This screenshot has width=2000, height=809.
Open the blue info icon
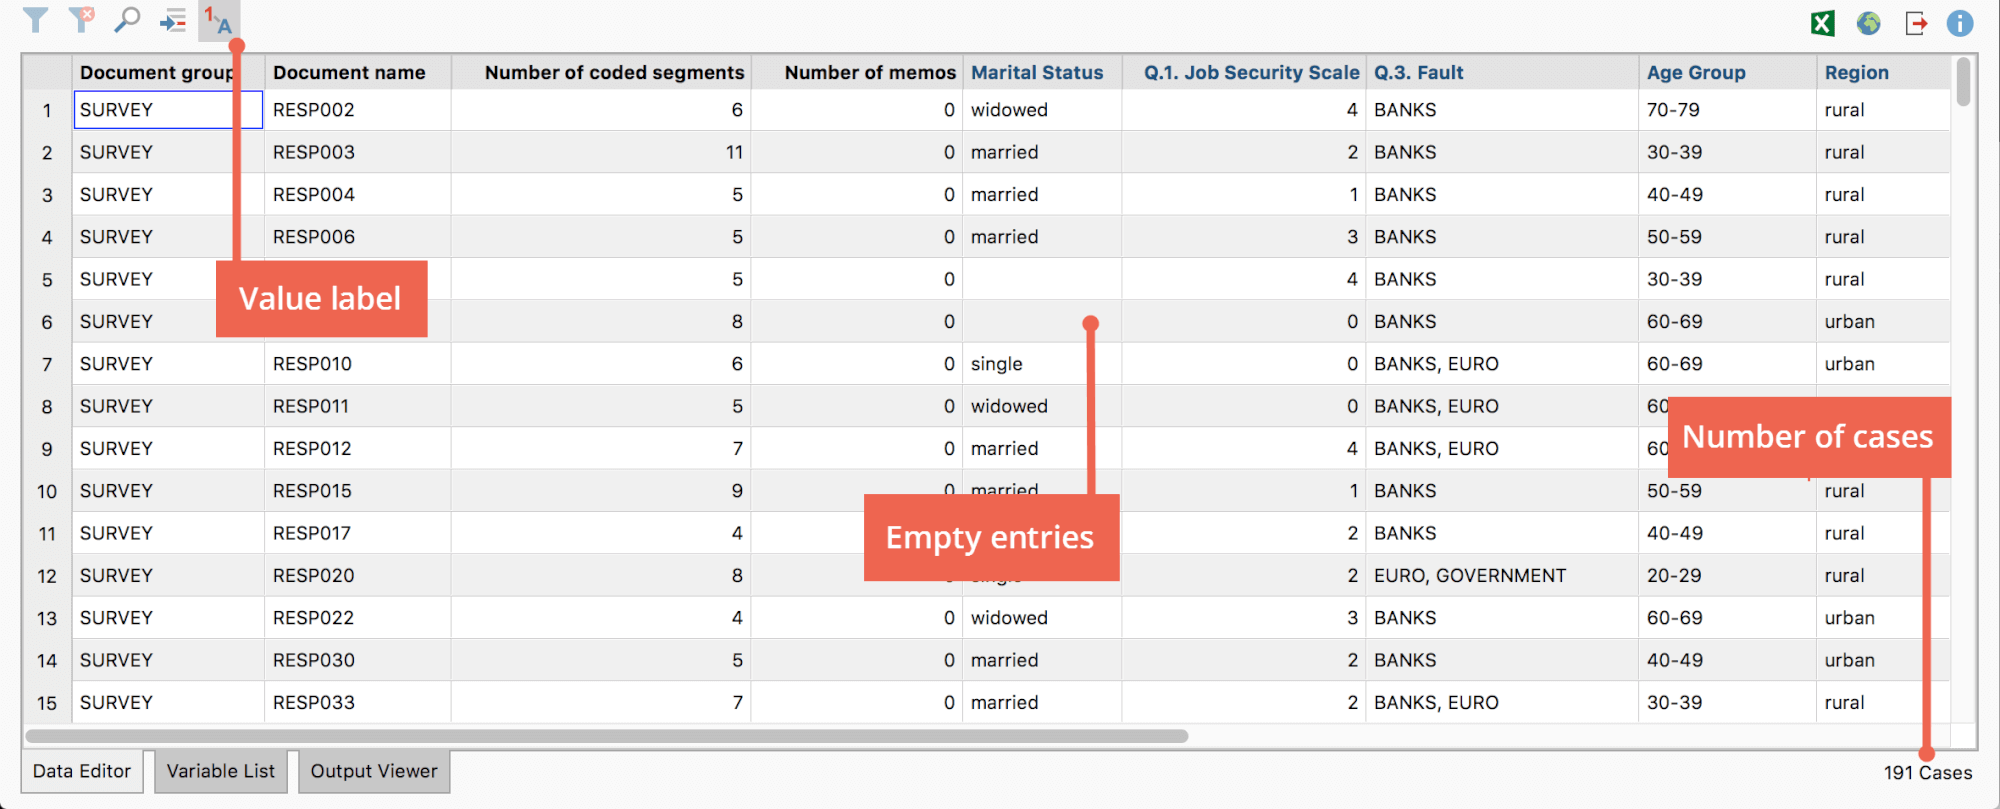coord(1960,23)
